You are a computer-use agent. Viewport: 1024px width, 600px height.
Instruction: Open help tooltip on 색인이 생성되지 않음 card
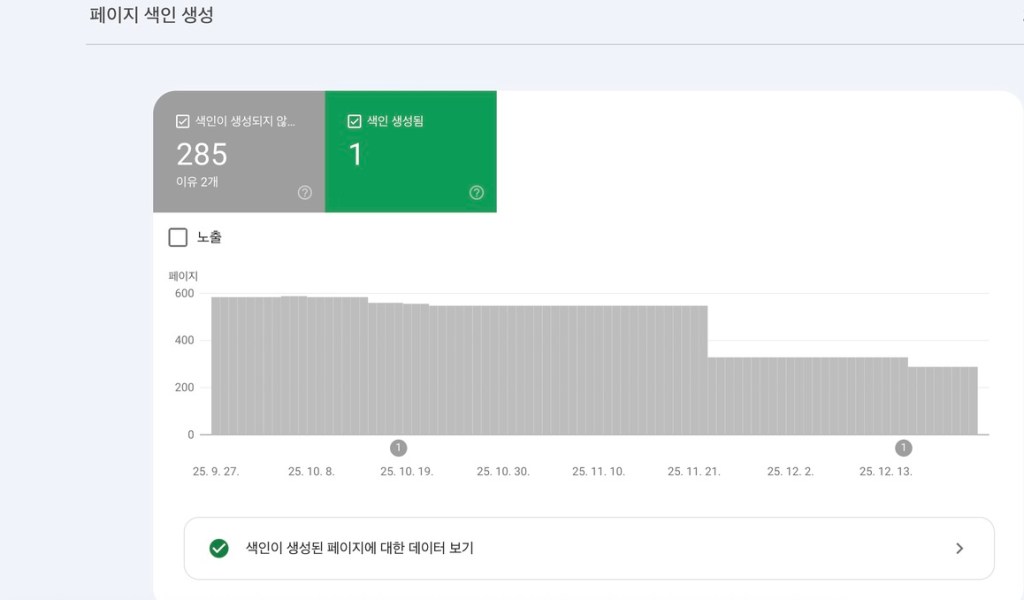(x=304, y=192)
